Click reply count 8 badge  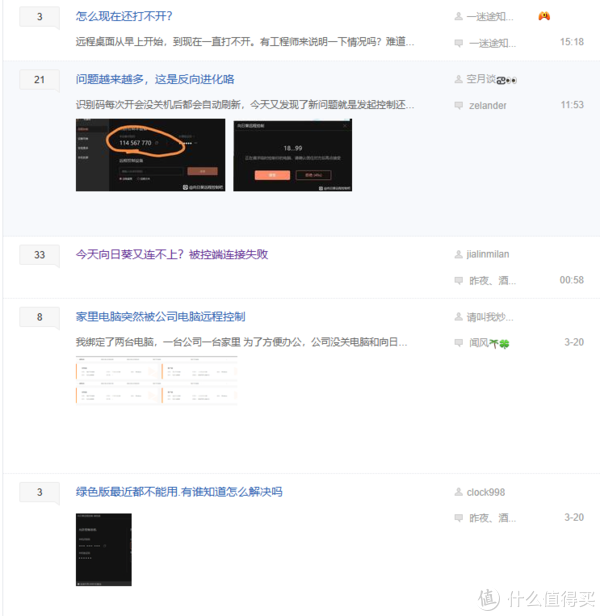[x=39, y=317]
